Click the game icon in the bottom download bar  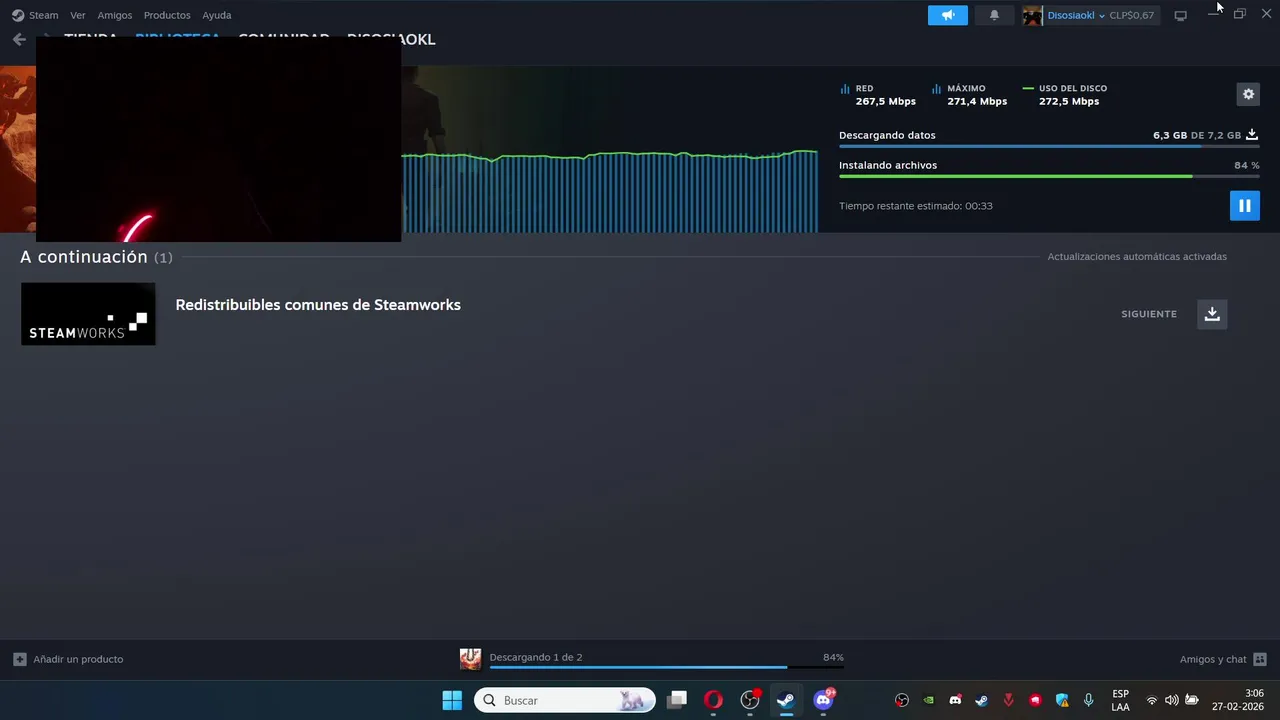[470, 659]
